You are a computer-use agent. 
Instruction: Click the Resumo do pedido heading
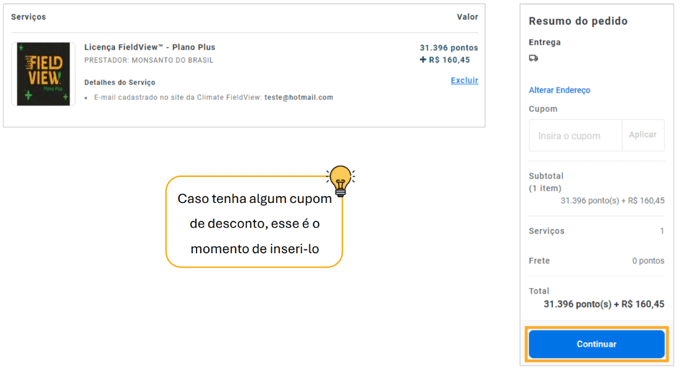coord(578,21)
